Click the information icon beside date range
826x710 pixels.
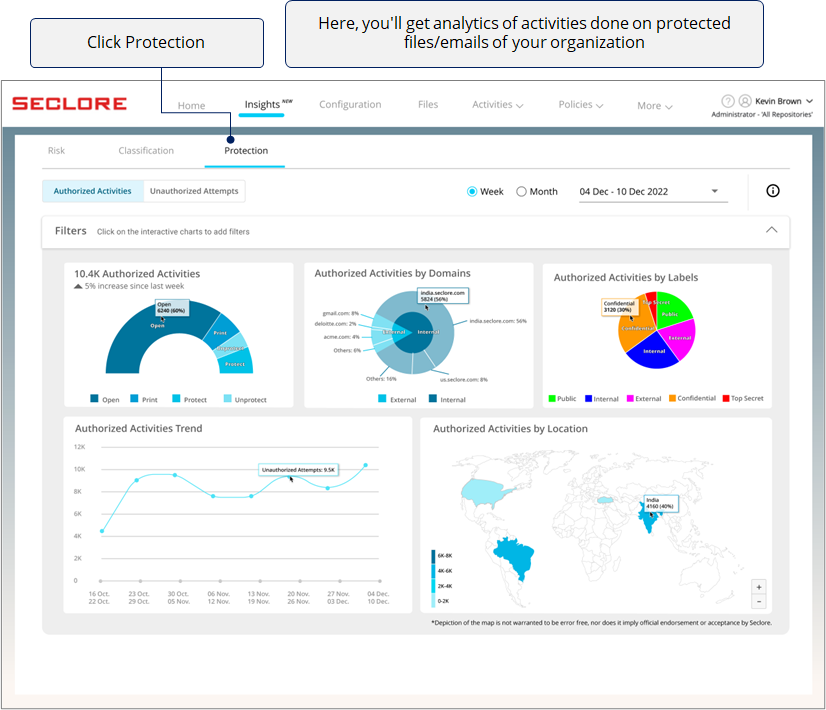point(772,191)
